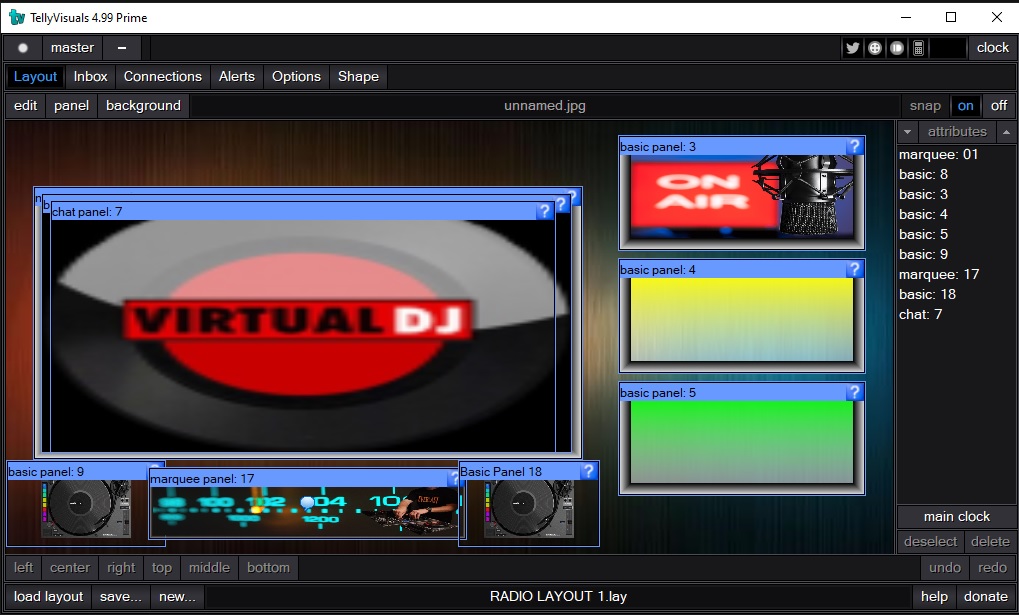Click the round ID badge icon
The image size is (1019, 615).
[897, 48]
